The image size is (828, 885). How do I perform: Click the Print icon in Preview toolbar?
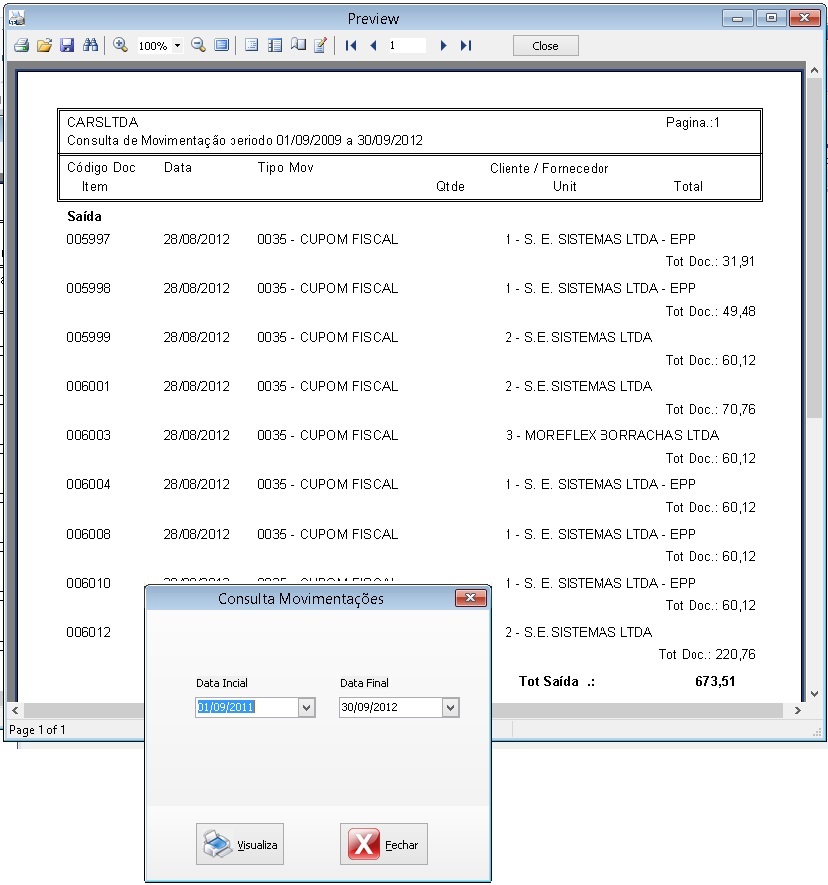[21, 46]
